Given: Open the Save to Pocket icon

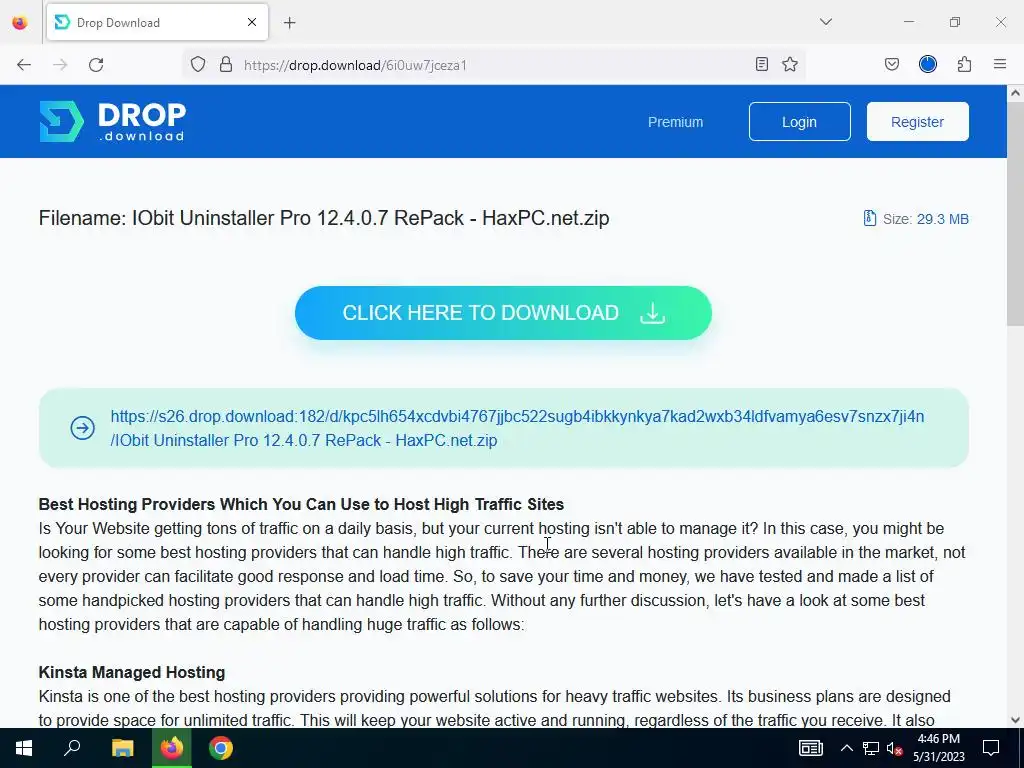Looking at the screenshot, I should pyautogui.click(x=891, y=64).
